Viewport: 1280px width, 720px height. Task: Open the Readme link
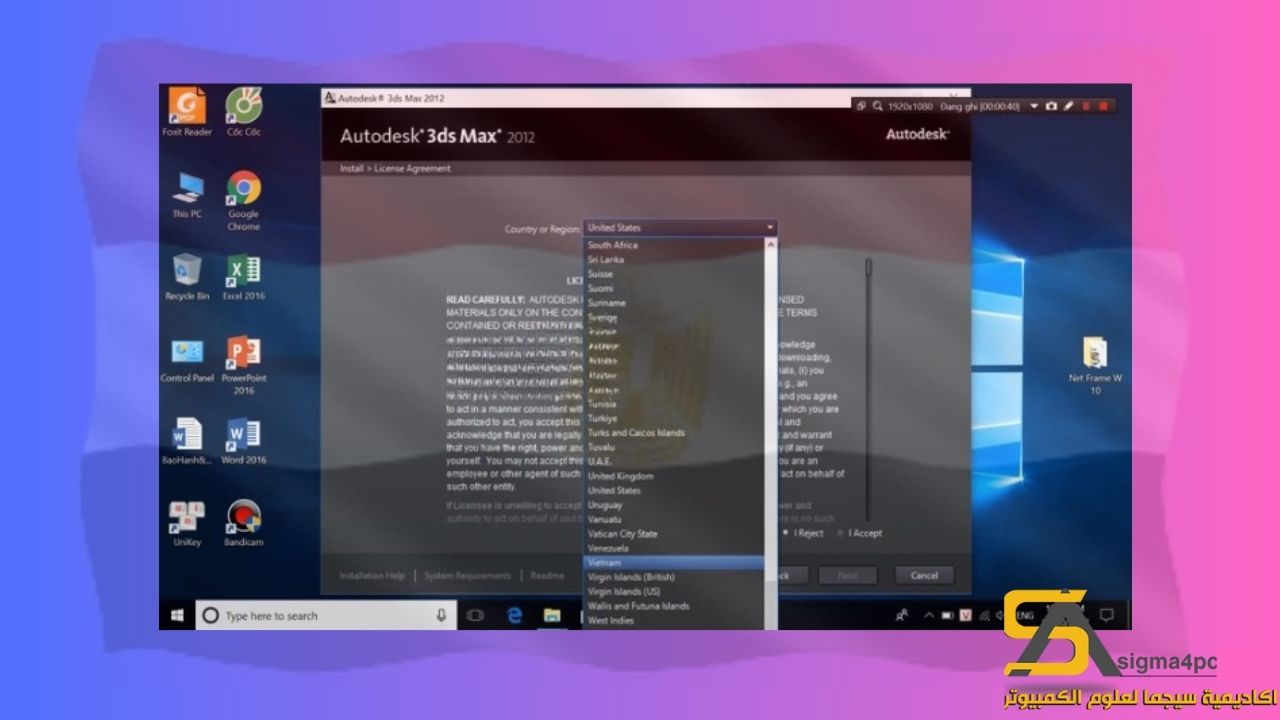(x=547, y=575)
